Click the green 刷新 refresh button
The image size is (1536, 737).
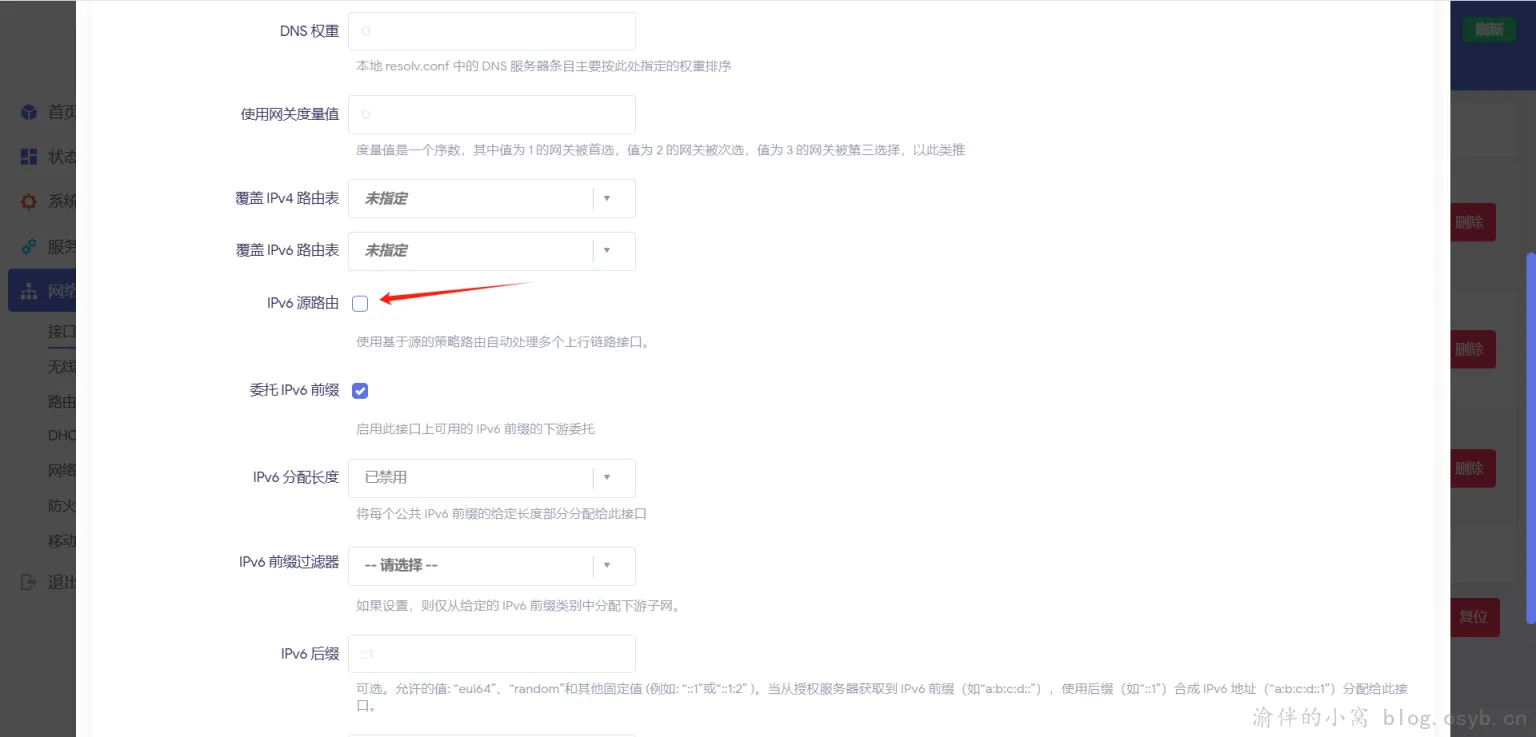1489,30
